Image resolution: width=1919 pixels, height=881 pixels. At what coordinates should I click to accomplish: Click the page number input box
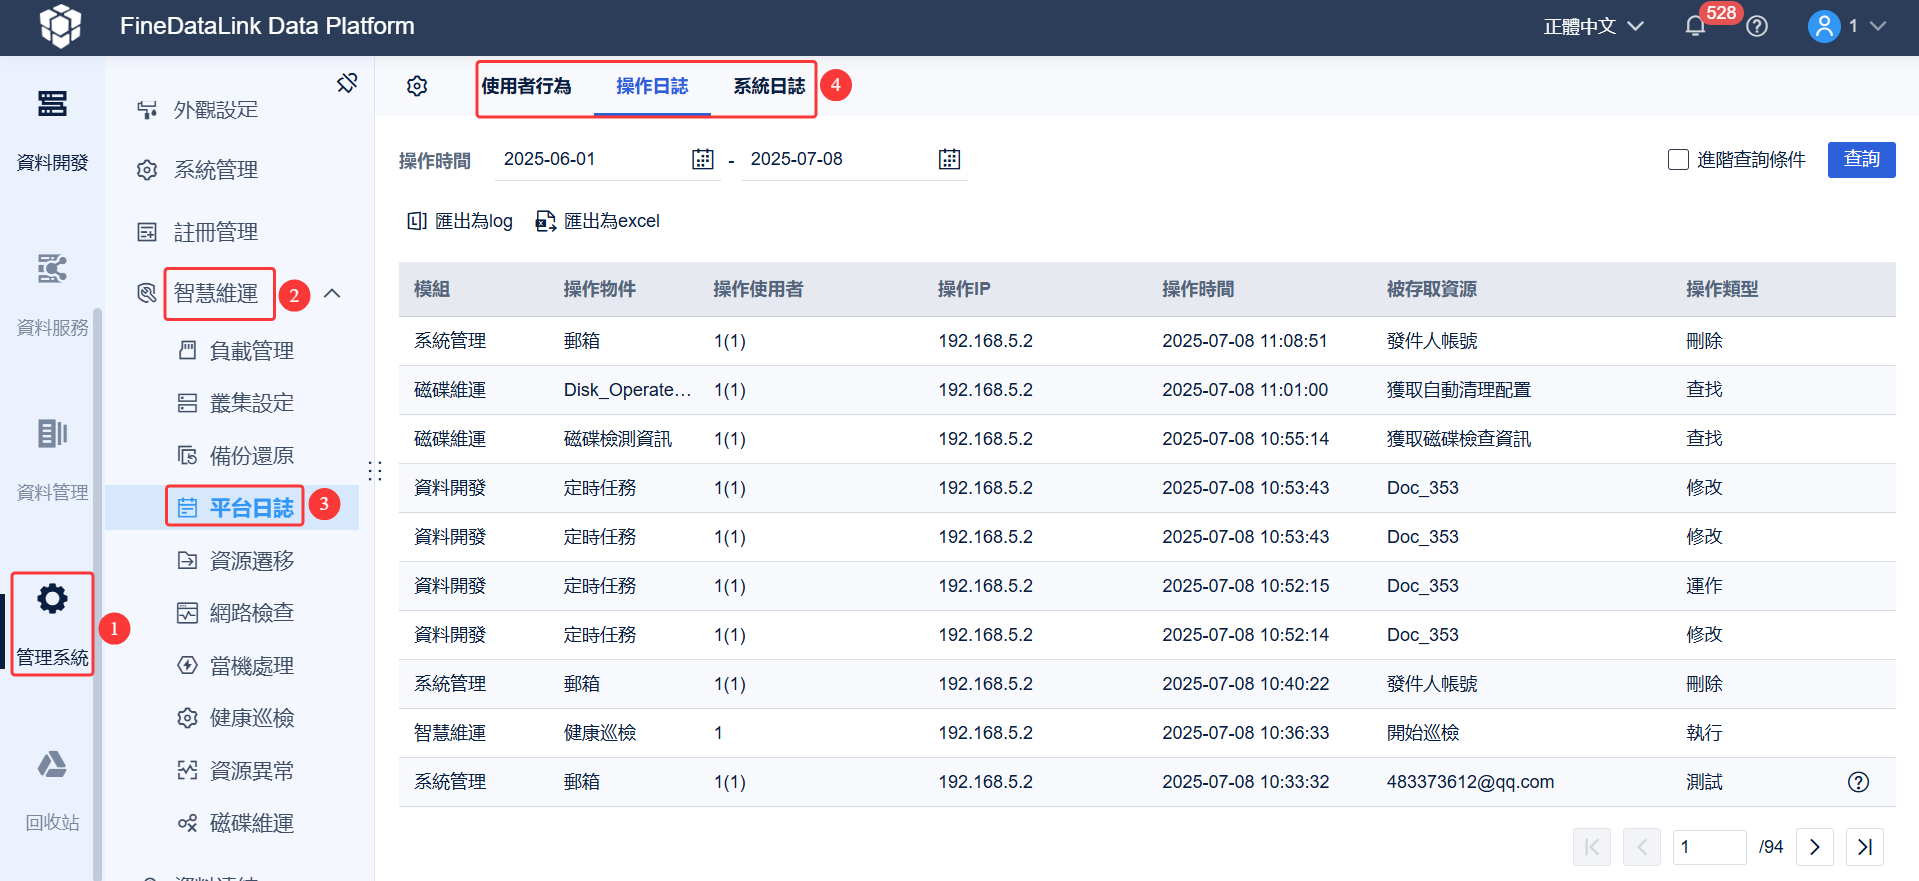coord(1709,847)
